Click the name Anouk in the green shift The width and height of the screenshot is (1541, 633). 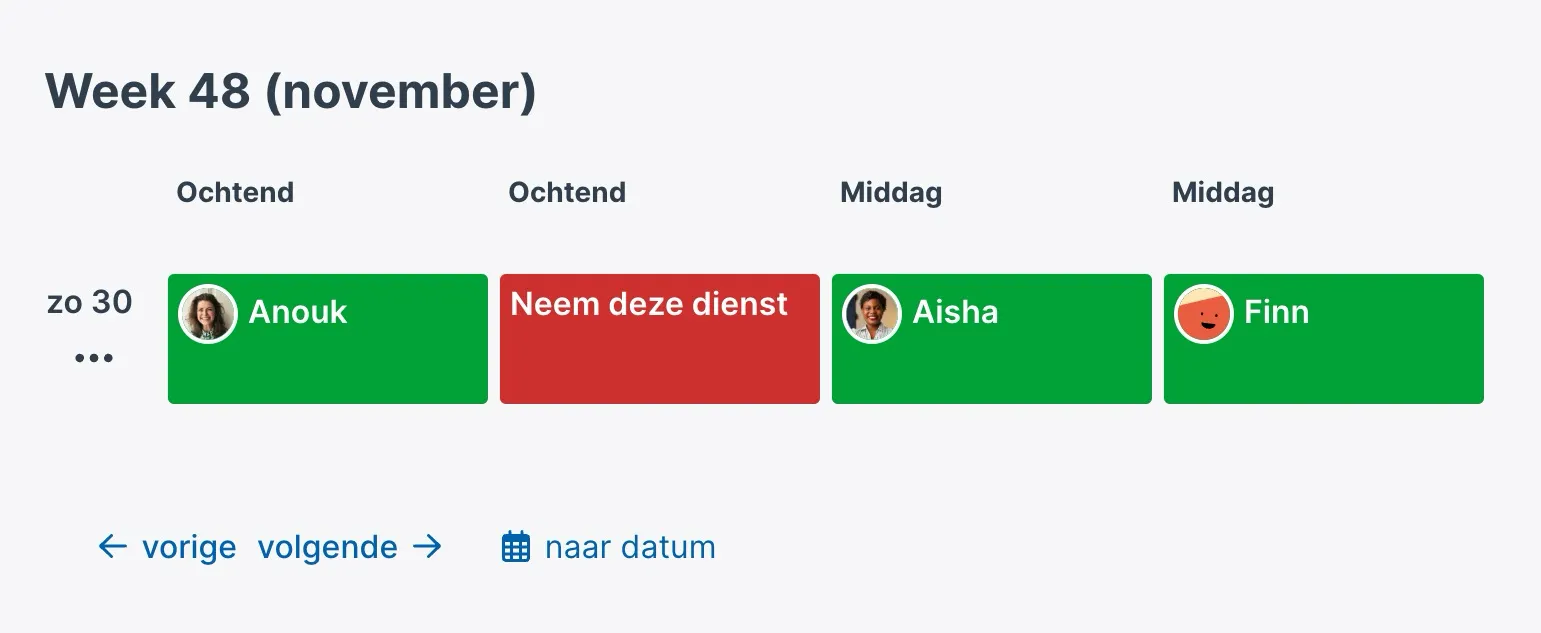[x=297, y=312]
